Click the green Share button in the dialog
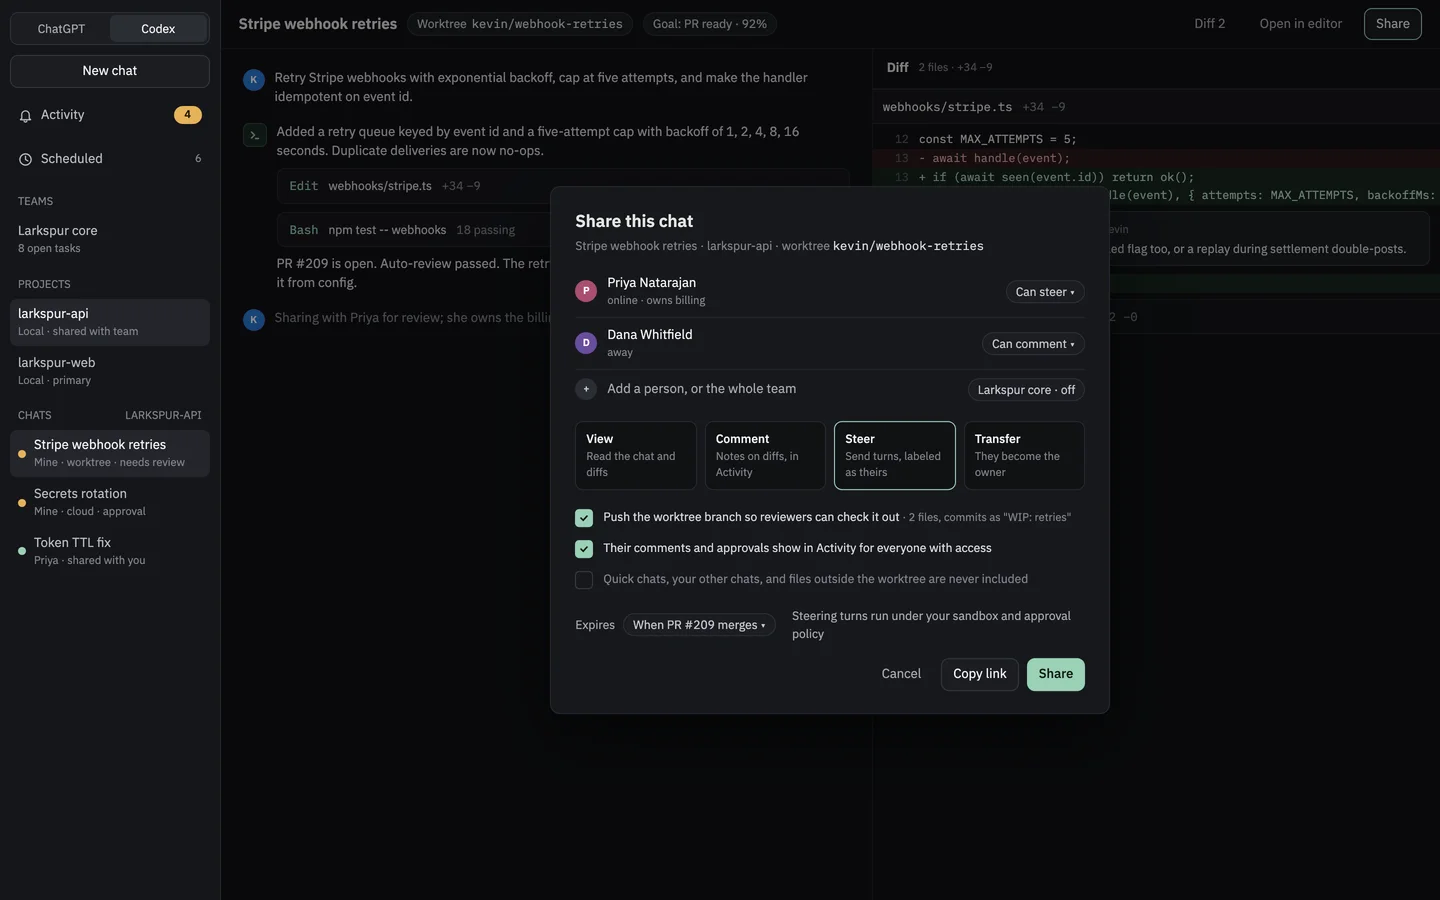Image resolution: width=1440 pixels, height=900 pixels. [x=1056, y=674]
